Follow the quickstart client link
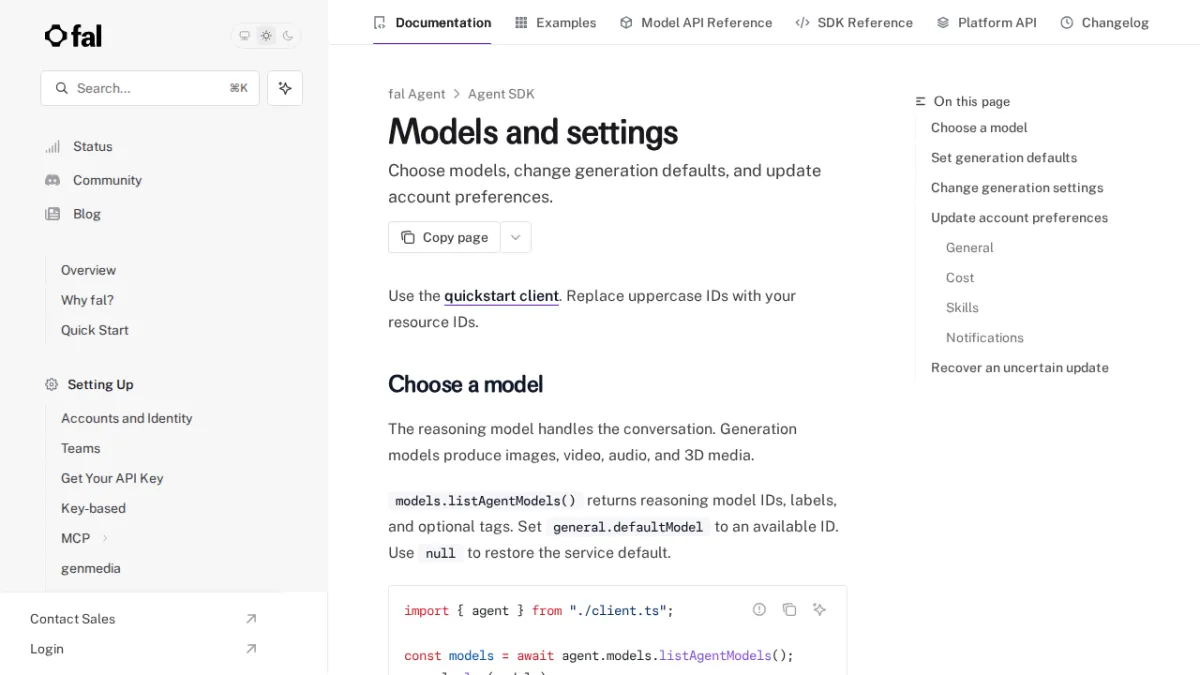 (501, 296)
